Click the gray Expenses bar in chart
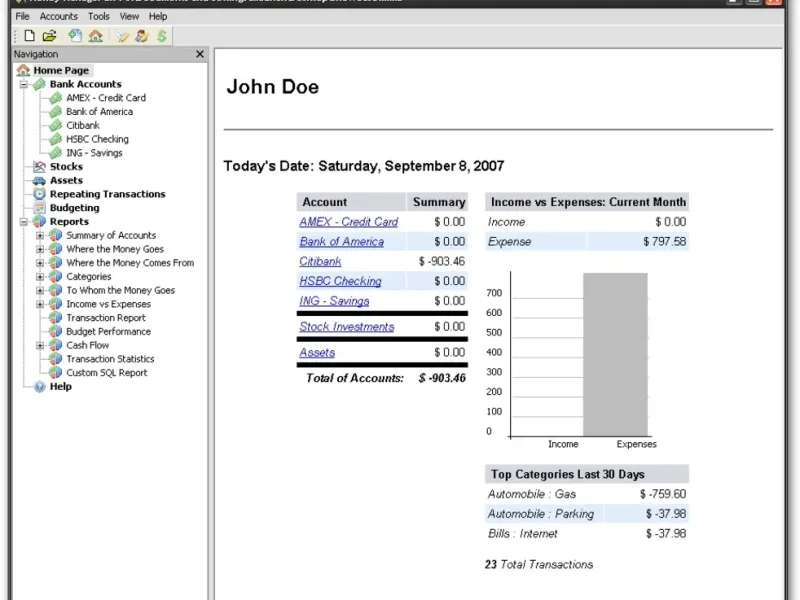Image resolution: width=800 pixels, height=600 pixels. [x=615, y=355]
